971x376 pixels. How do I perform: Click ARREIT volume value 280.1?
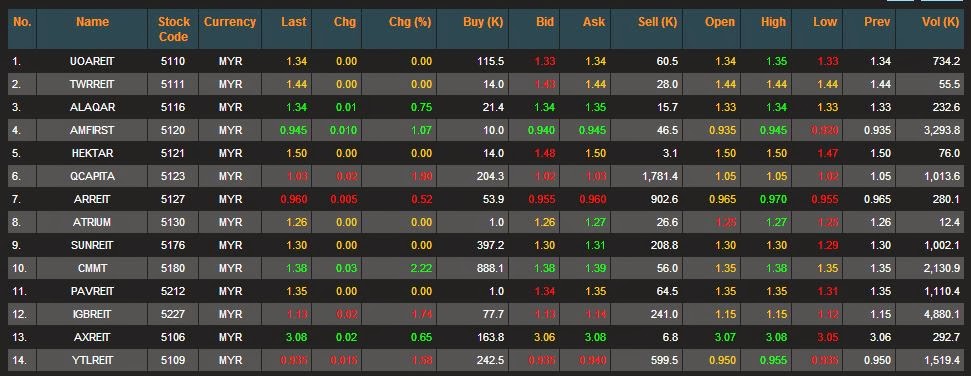point(947,199)
